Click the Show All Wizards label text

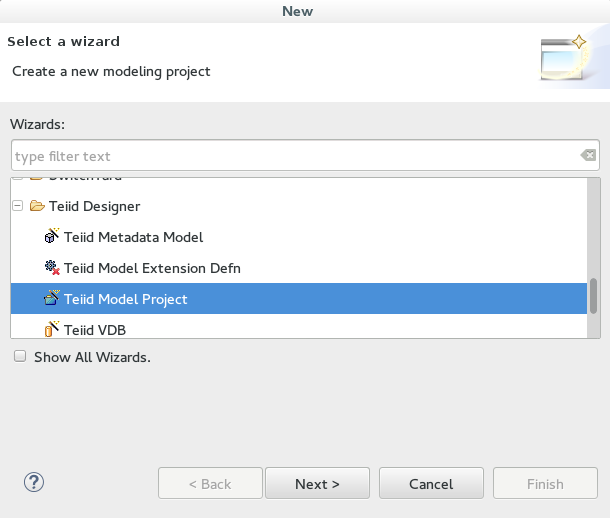(x=92, y=357)
